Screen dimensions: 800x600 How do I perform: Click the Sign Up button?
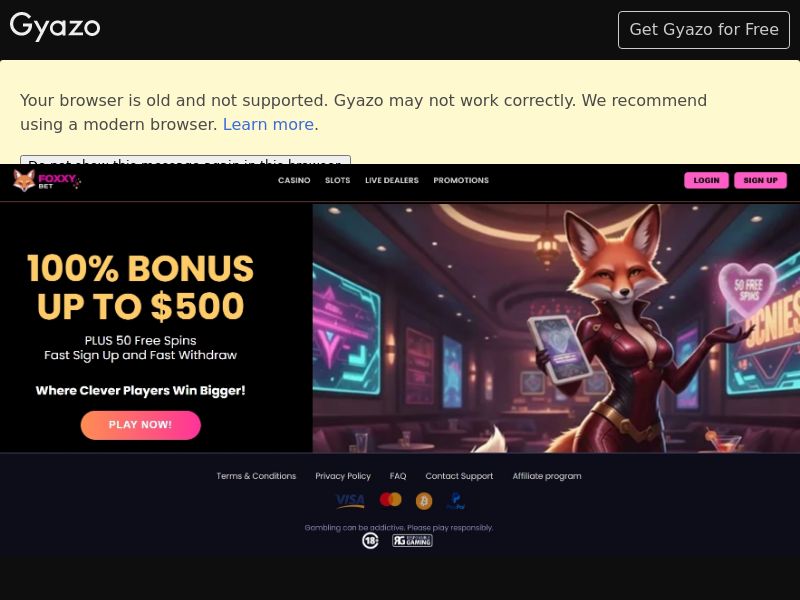(761, 180)
